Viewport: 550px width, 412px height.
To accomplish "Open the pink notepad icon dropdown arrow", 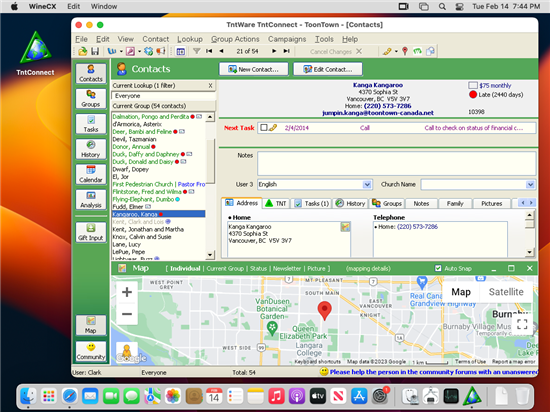I will click(x=139, y=51).
